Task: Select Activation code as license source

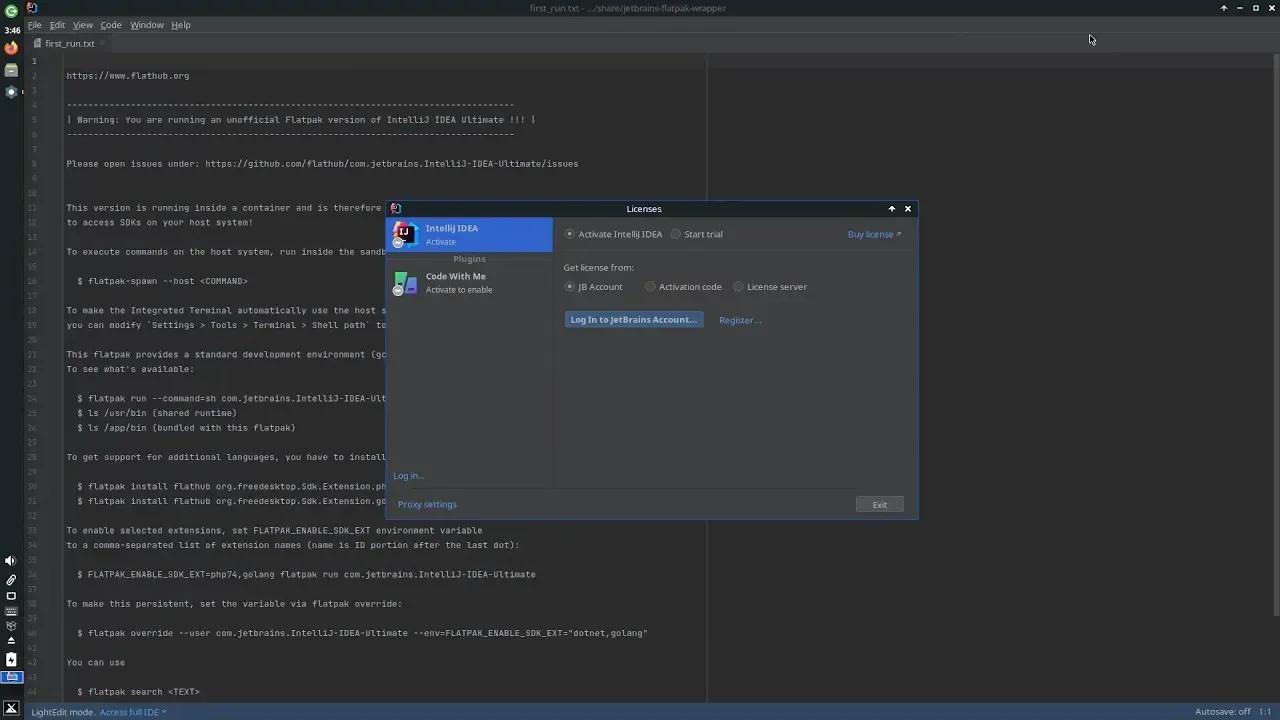Action: (650, 287)
